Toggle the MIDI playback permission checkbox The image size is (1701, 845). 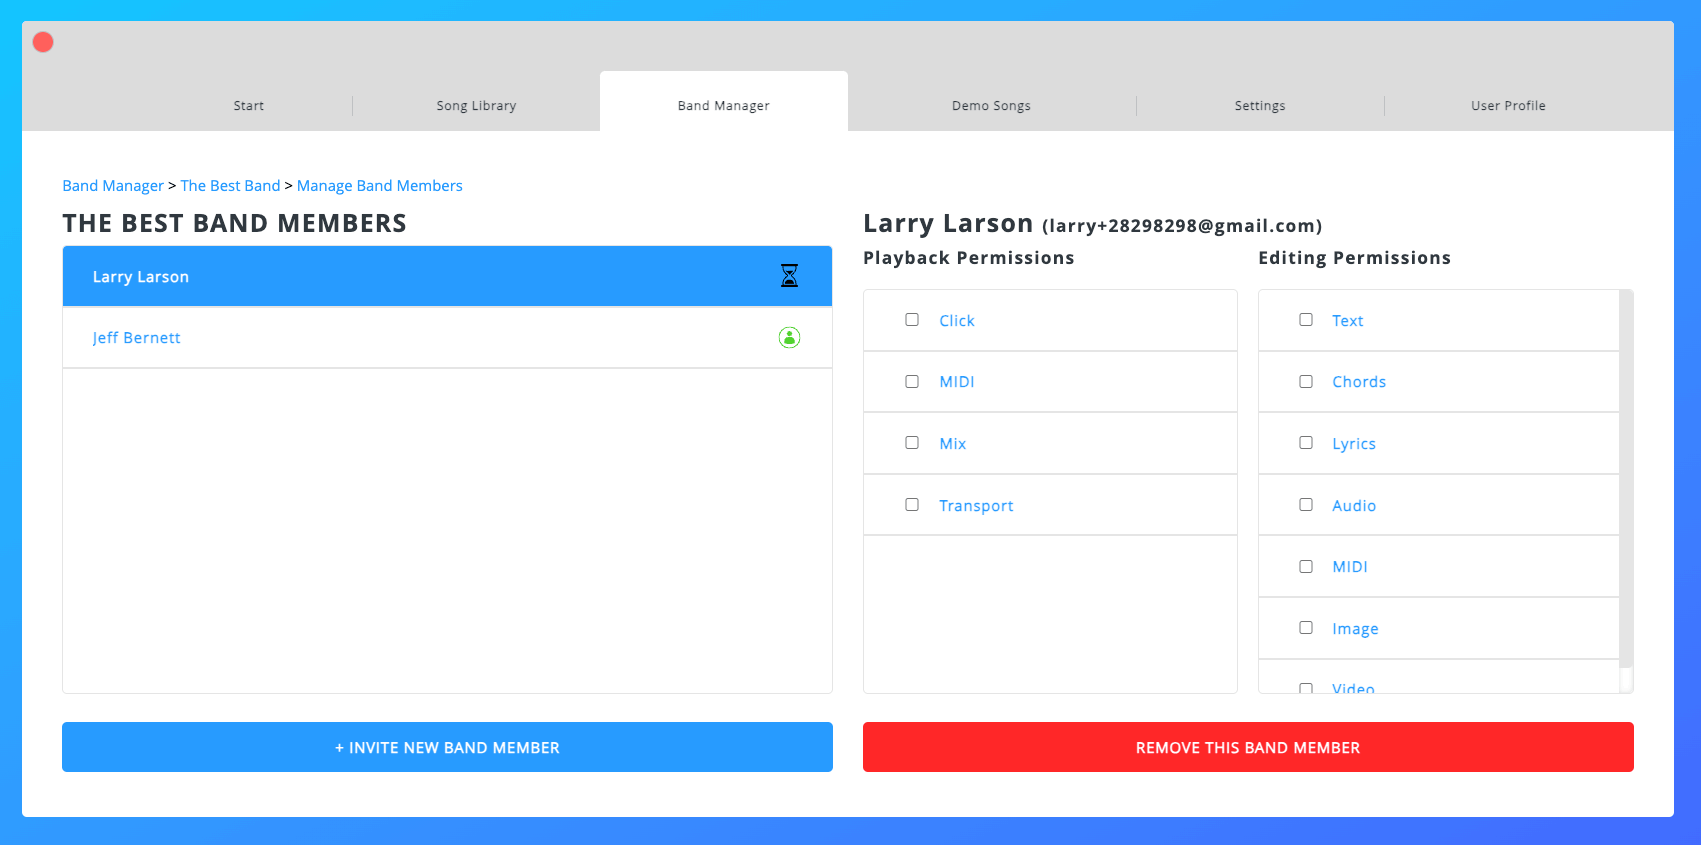(912, 382)
